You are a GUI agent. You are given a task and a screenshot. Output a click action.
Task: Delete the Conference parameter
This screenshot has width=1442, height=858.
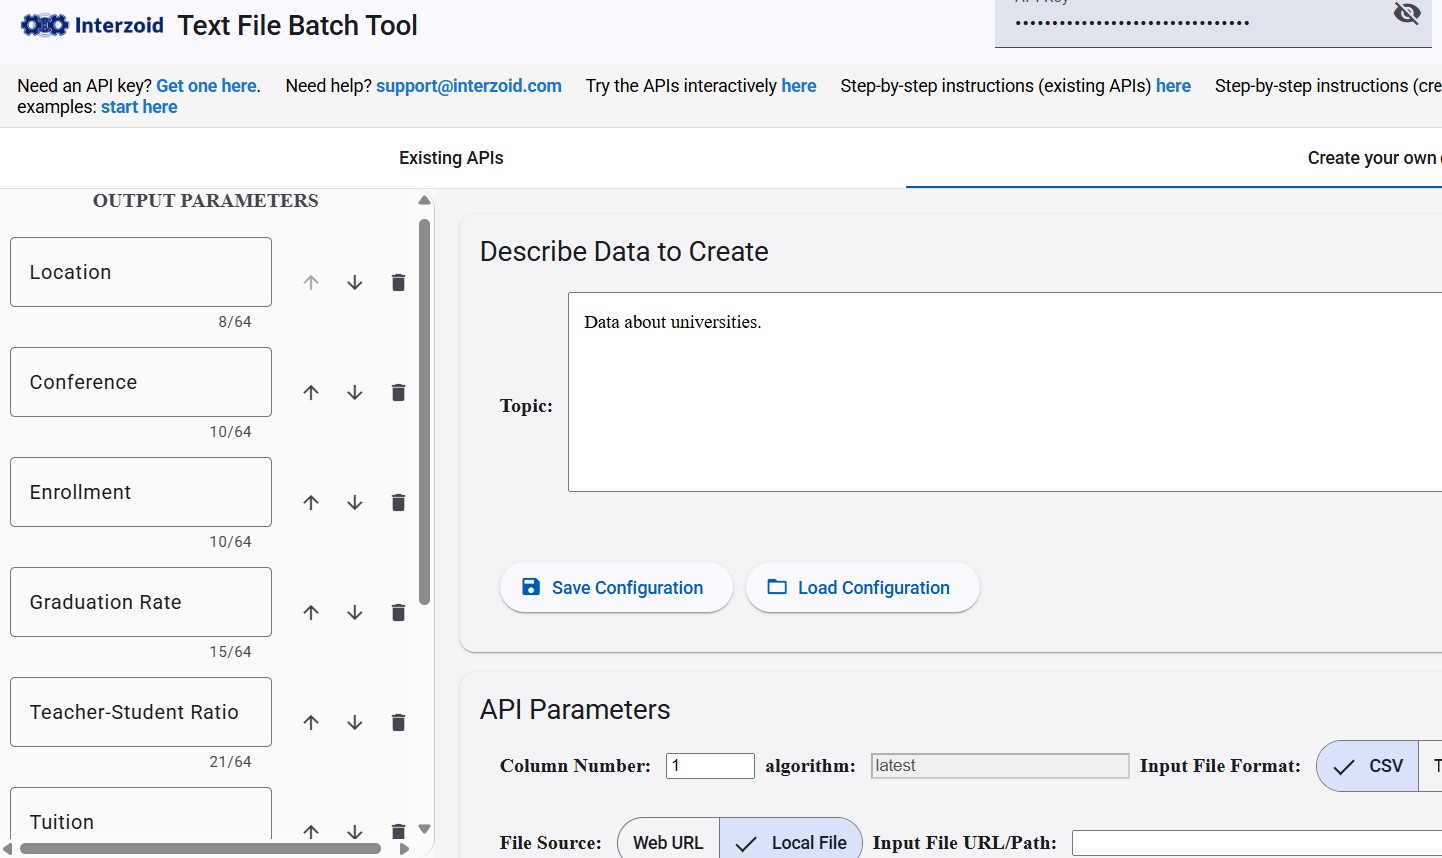pyautogui.click(x=398, y=393)
